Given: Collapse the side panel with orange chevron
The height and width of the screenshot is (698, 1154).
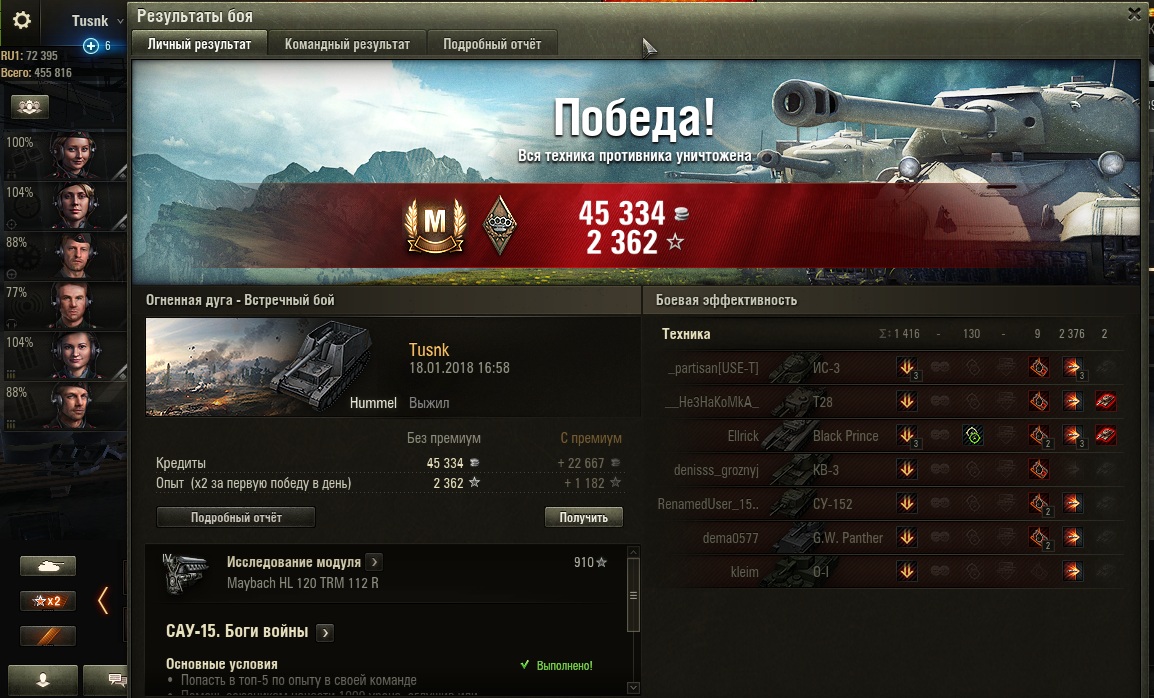Looking at the screenshot, I should coord(103,601).
